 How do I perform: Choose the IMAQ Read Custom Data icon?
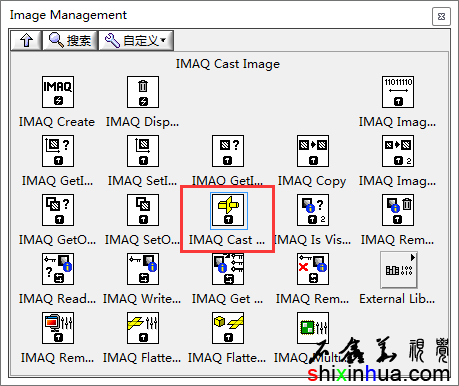click(x=58, y=269)
